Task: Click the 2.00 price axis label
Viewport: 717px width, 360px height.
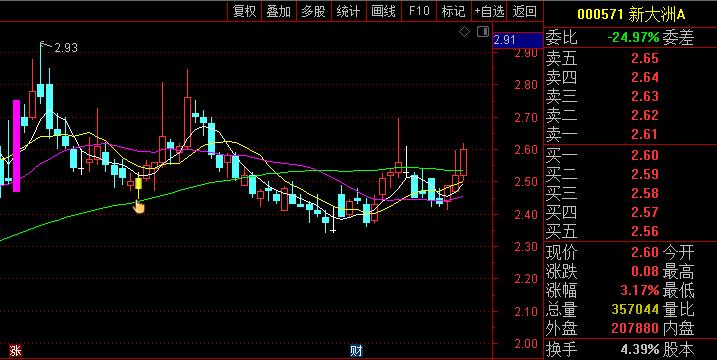Action: [526, 344]
